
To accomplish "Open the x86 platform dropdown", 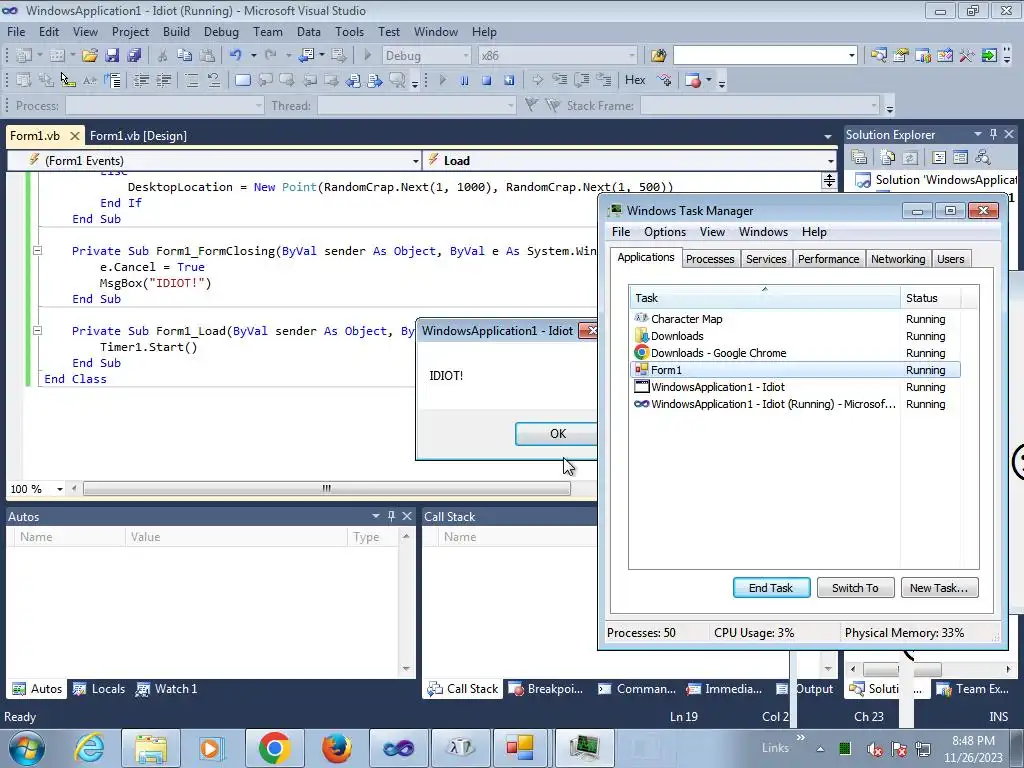I will [632, 56].
